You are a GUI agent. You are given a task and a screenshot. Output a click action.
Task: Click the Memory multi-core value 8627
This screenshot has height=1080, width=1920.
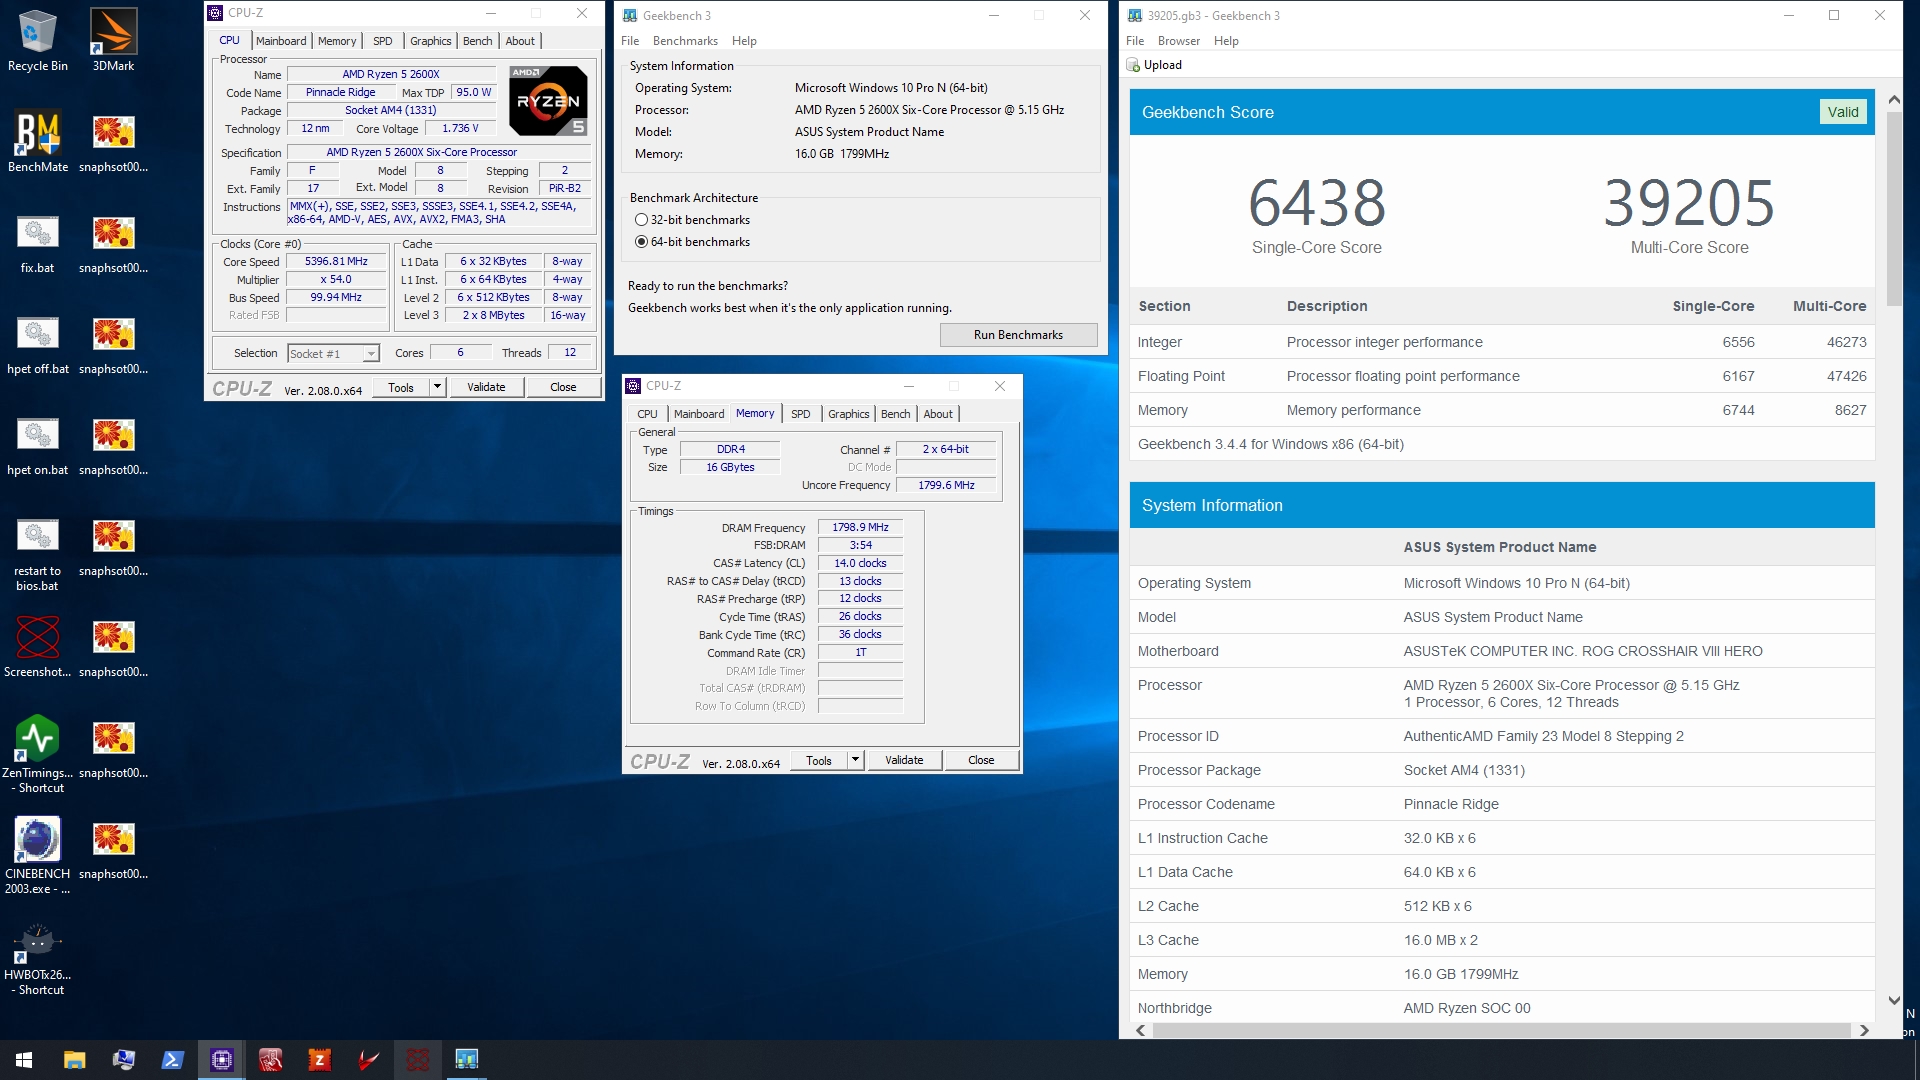point(1850,410)
